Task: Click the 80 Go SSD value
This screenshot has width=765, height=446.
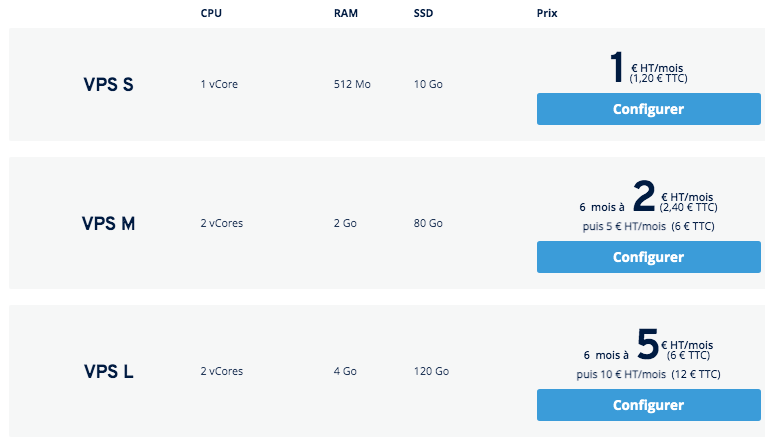Action: tap(428, 223)
